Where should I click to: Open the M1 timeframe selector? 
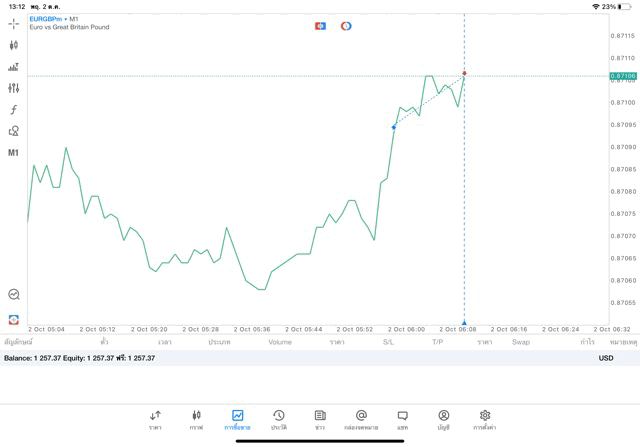pos(13,153)
